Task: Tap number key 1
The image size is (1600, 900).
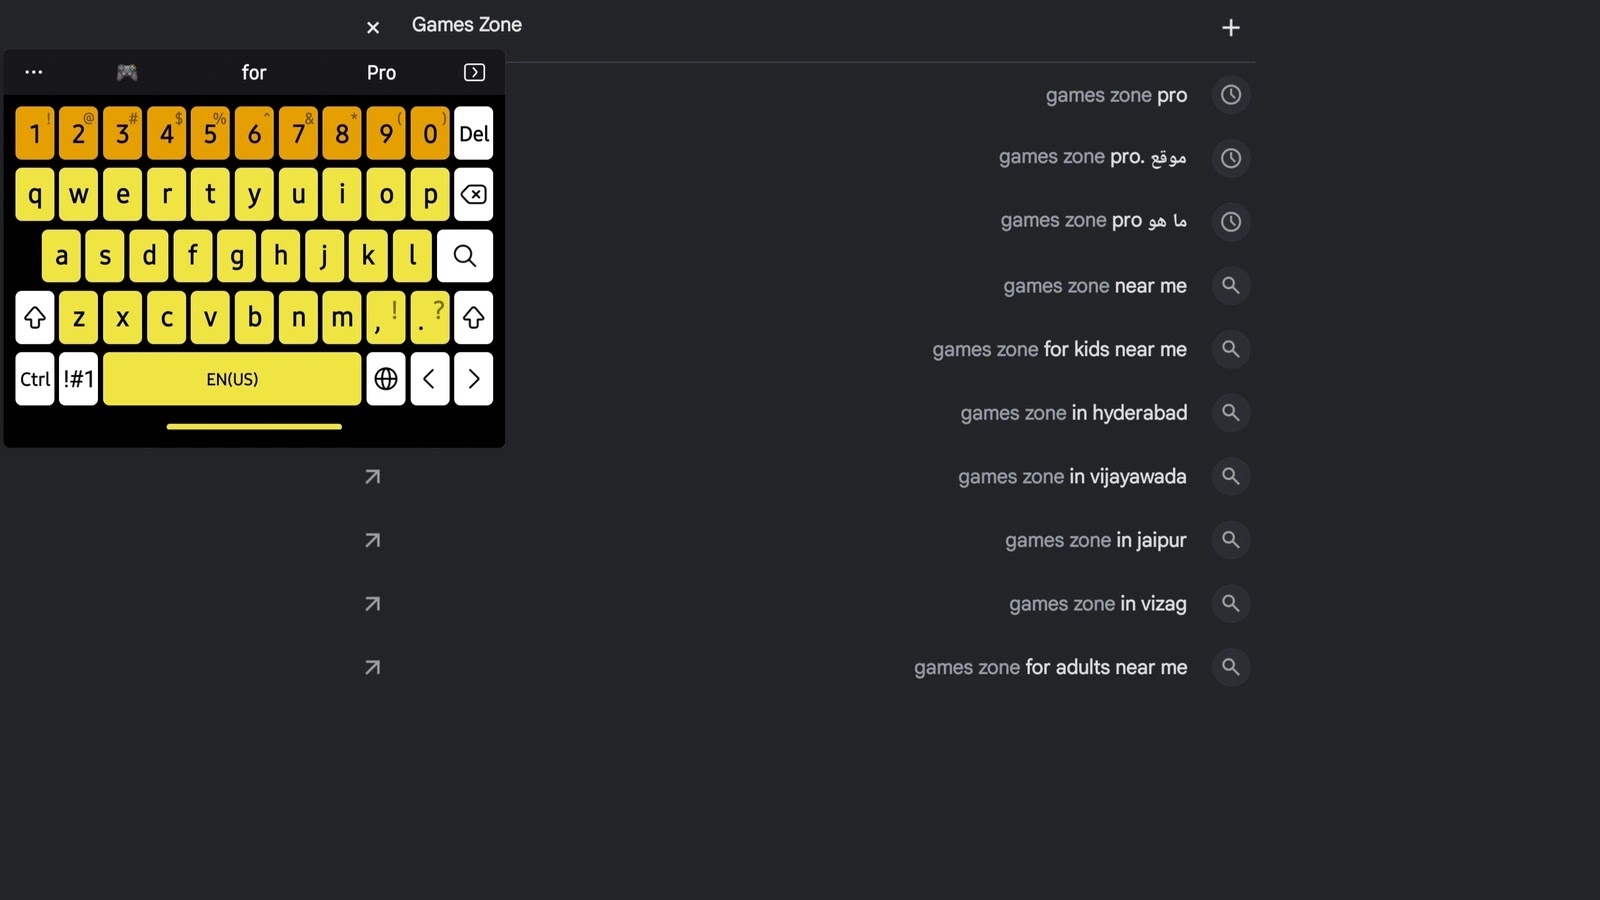Action: click(x=35, y=133)
